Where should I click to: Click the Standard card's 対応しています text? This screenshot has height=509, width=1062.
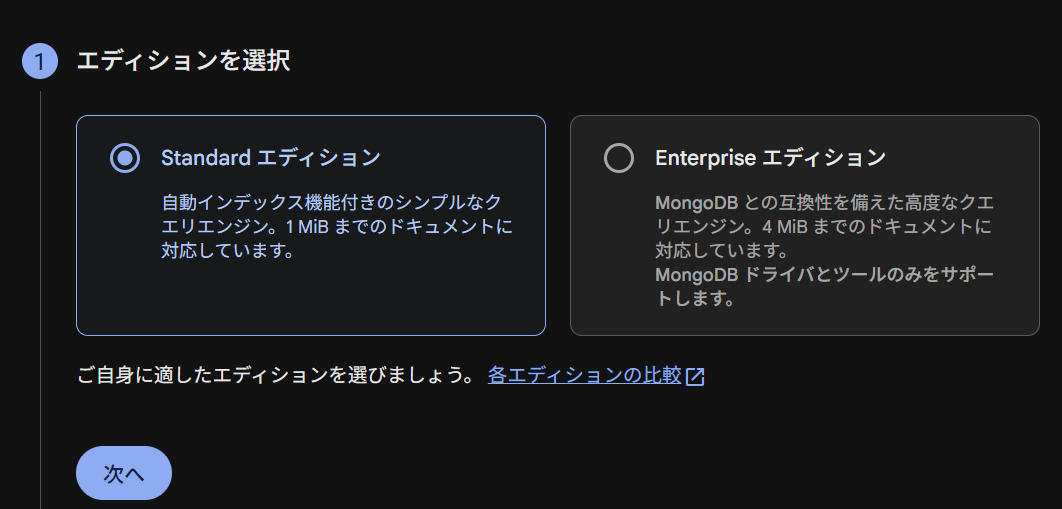click(x=227, y=251)
